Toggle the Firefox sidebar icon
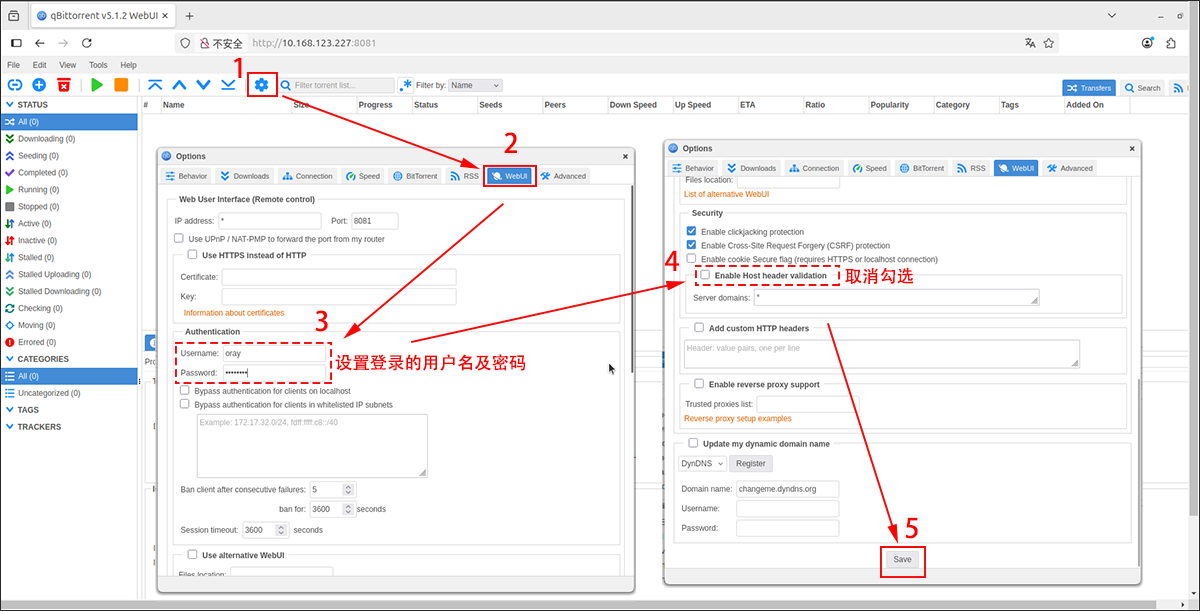1200x611 pixels. click(15, 43)
